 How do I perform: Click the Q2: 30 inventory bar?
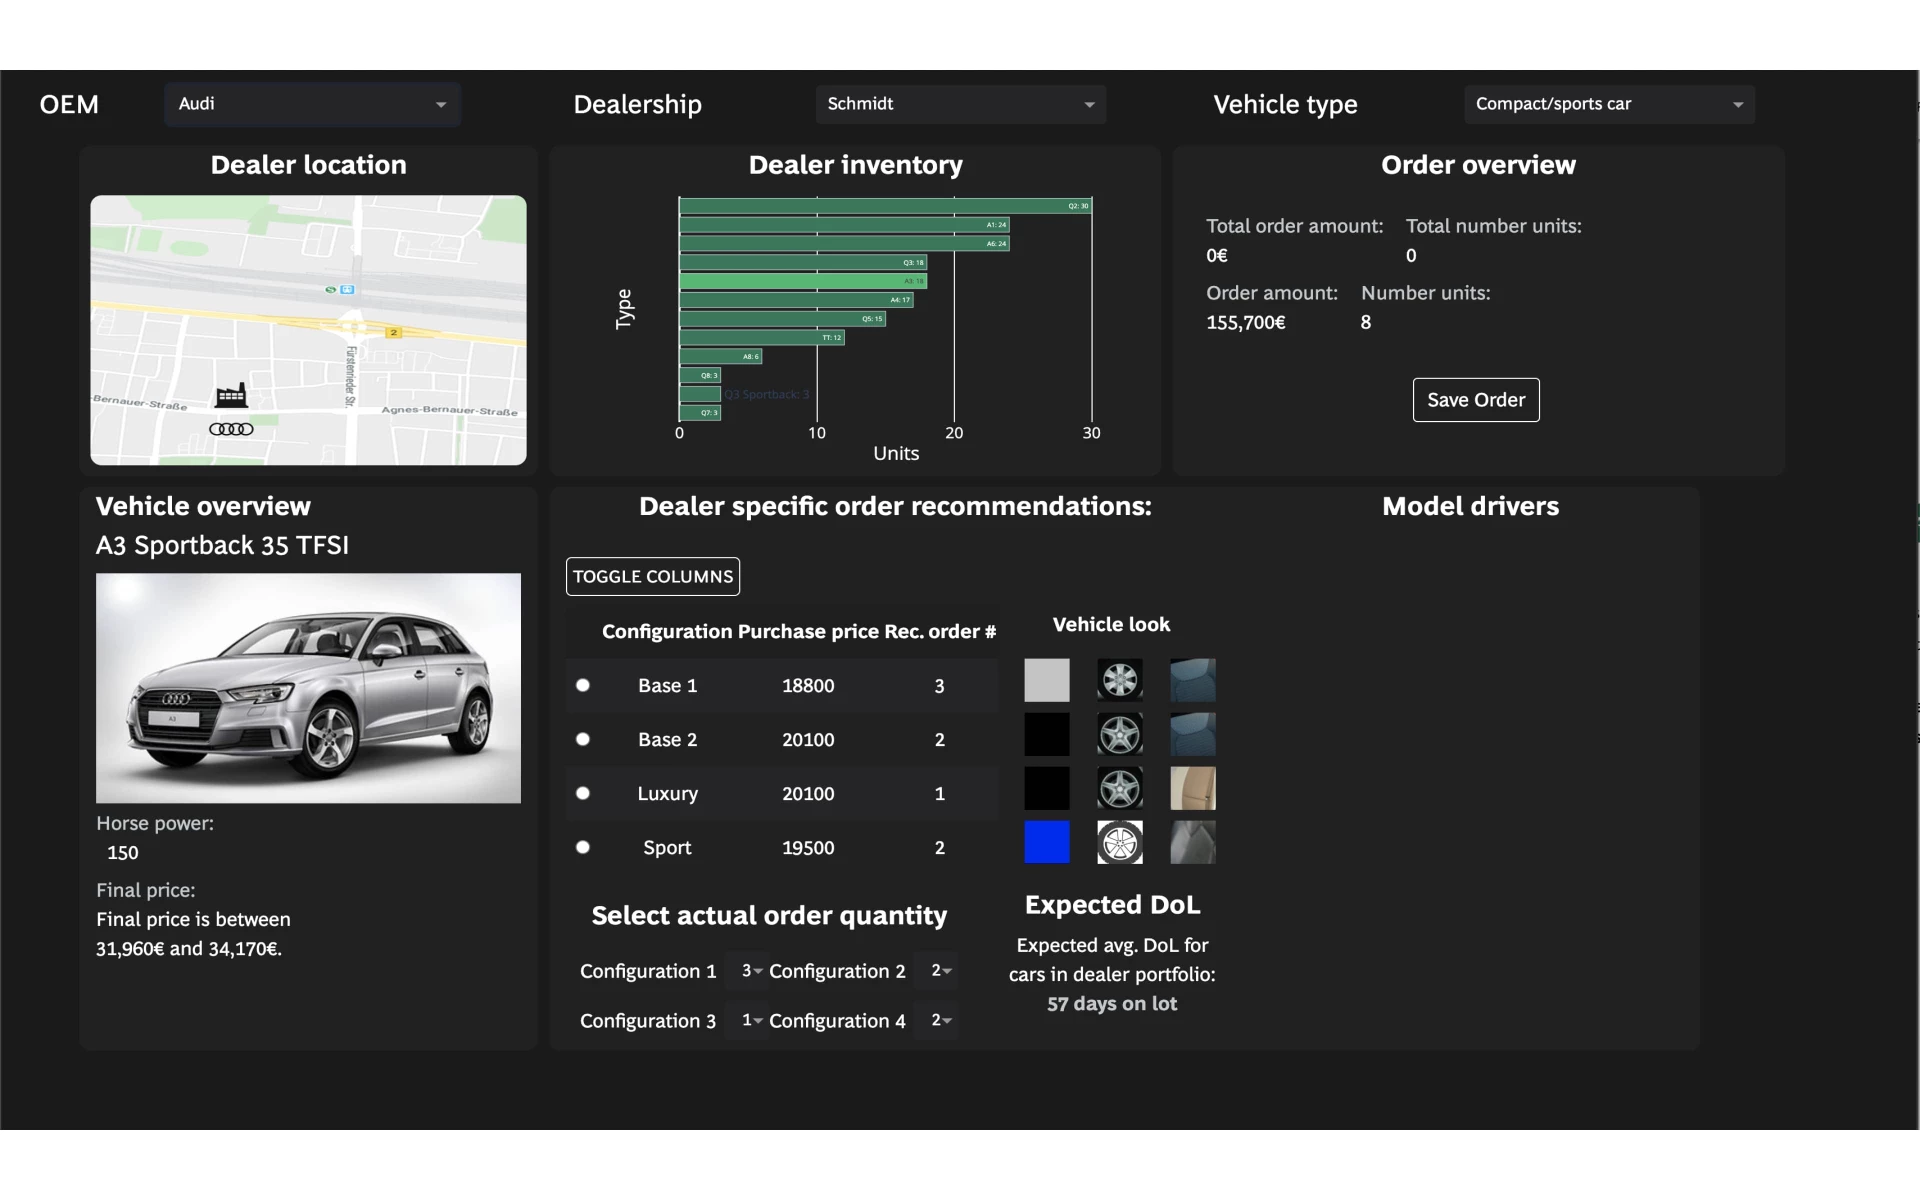pyautogui.click(x=885, y=206)
